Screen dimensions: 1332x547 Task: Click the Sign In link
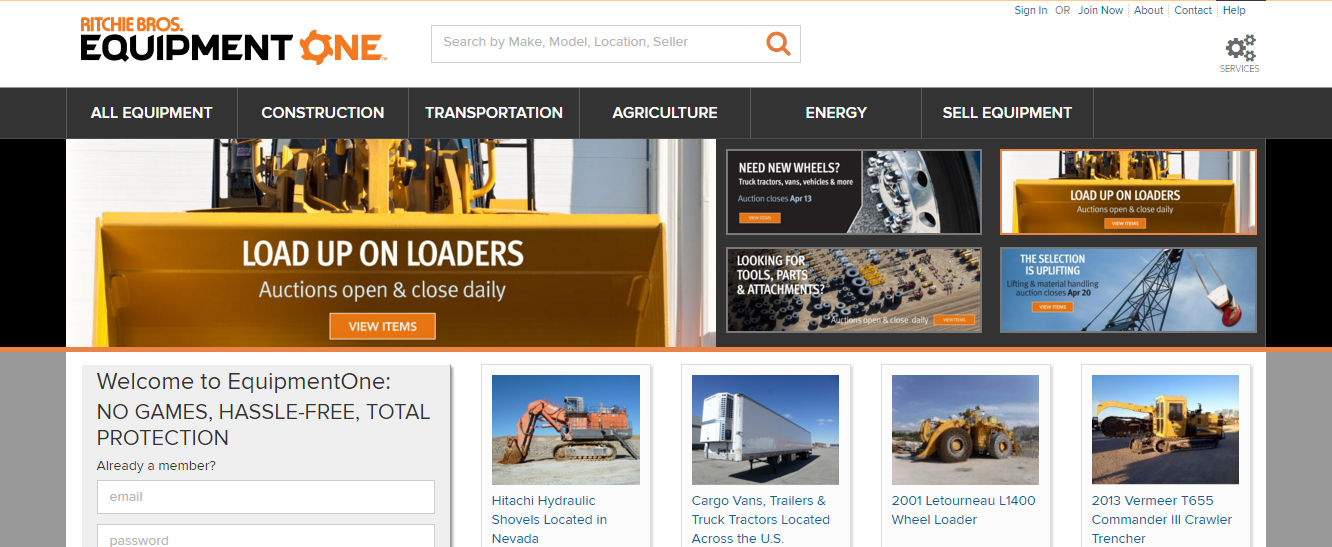coord(1030,10)
